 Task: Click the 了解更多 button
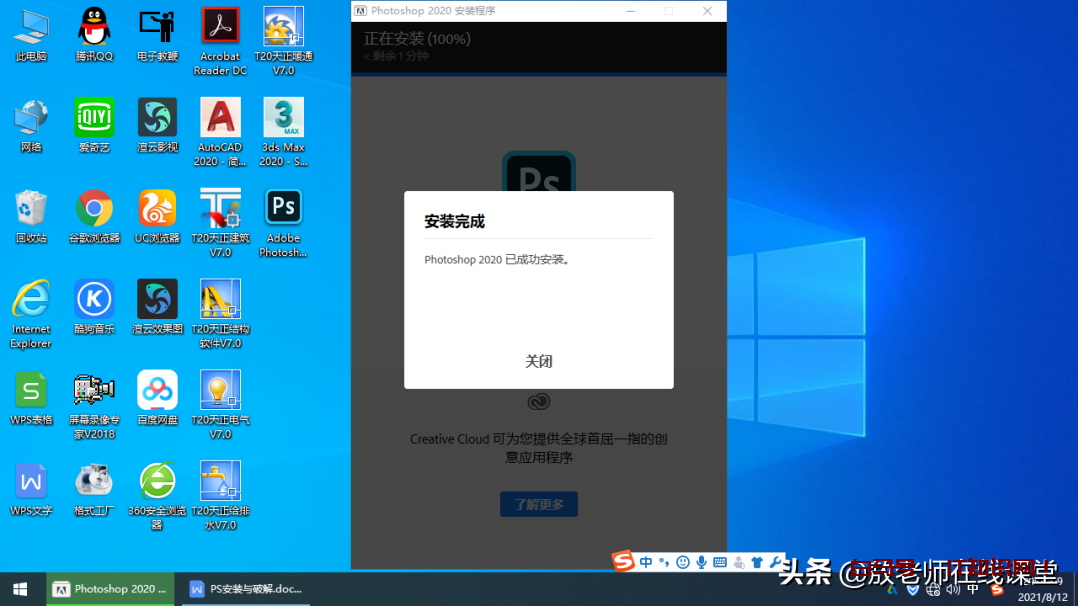(538, 504)
